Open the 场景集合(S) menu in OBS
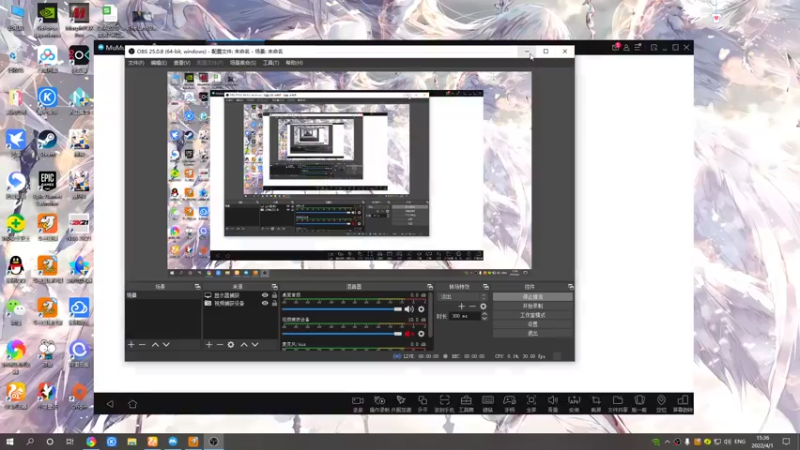The width and height of the screenshot is (800, 450). [x=243, y=63]
